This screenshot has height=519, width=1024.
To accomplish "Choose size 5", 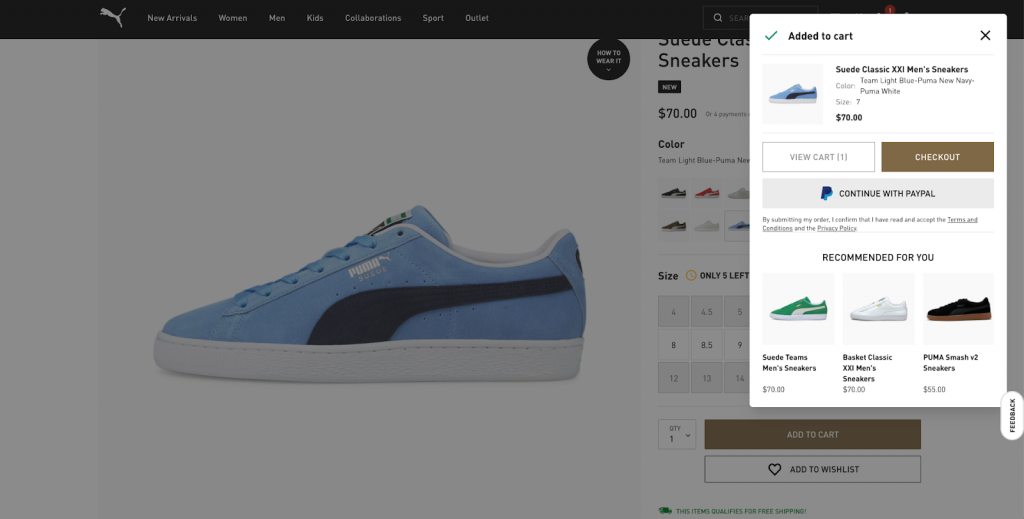I will coord(738,311).
